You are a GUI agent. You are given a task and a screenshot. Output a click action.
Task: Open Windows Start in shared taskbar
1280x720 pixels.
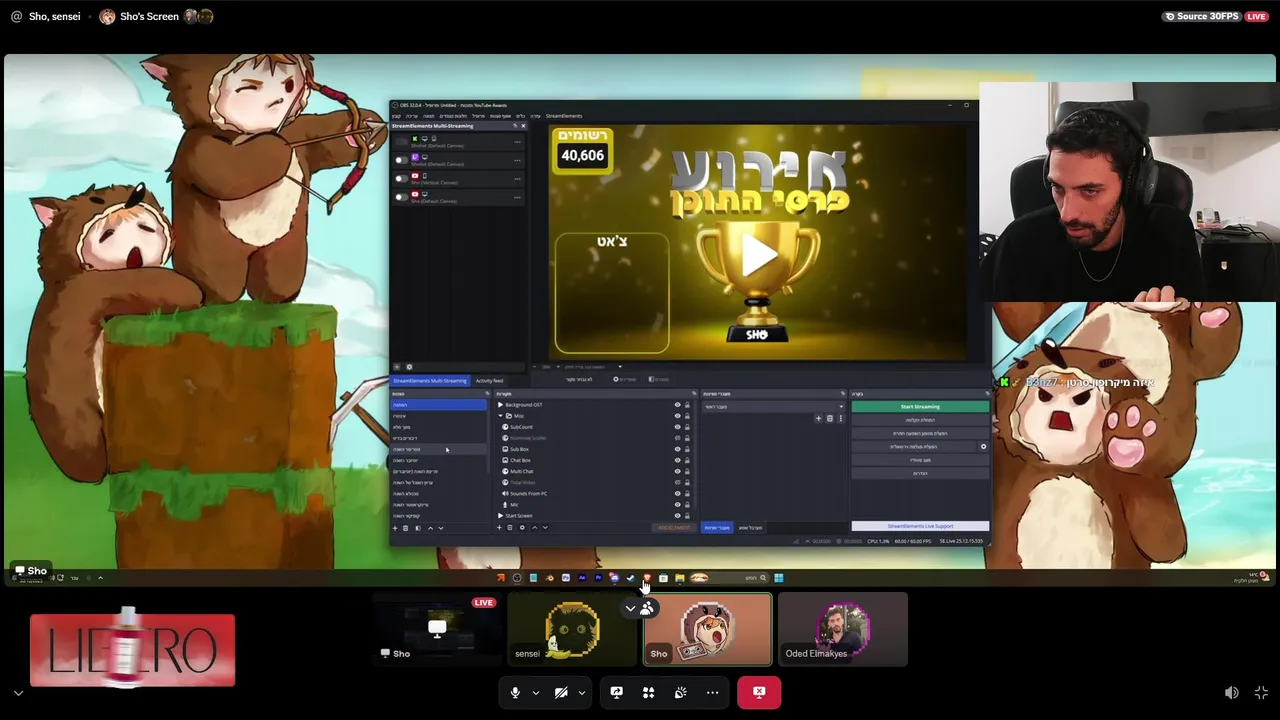tap(778, 577)
